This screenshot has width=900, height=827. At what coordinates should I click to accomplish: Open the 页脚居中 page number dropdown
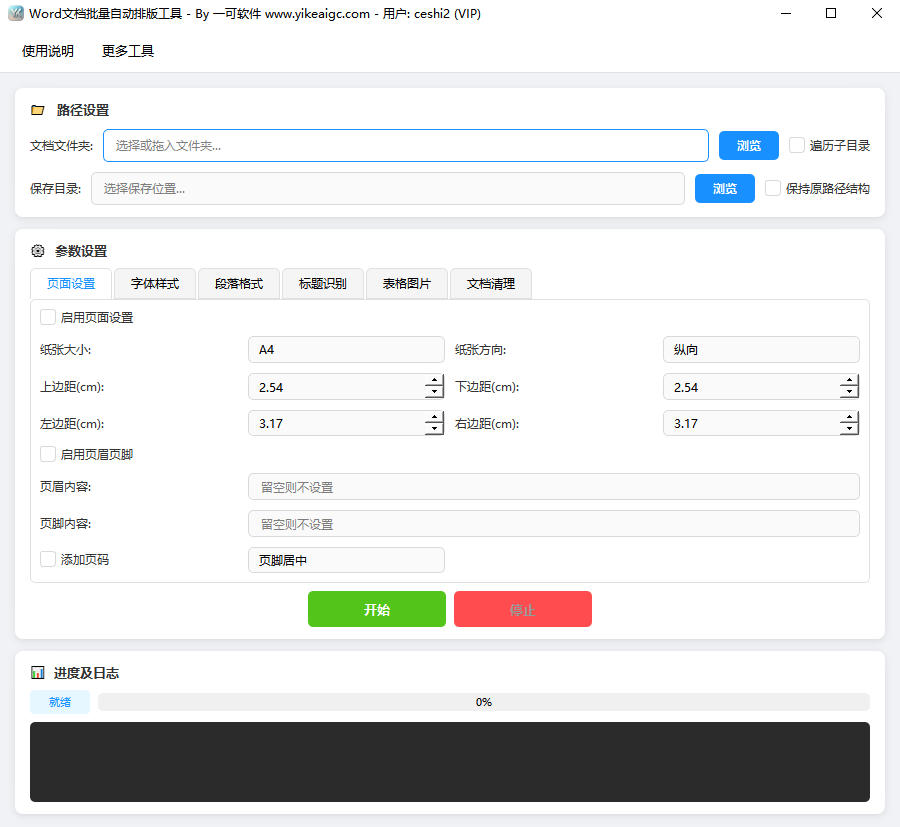(x=346, y=560)
